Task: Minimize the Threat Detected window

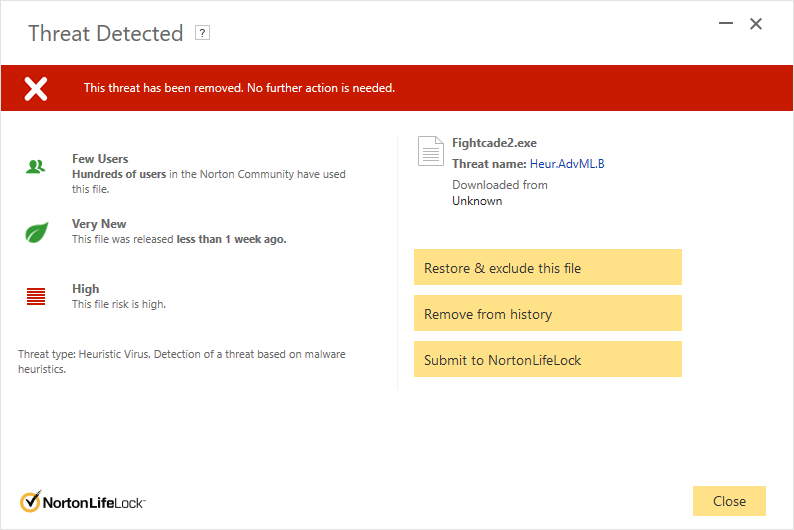Action: pos(726,23)
